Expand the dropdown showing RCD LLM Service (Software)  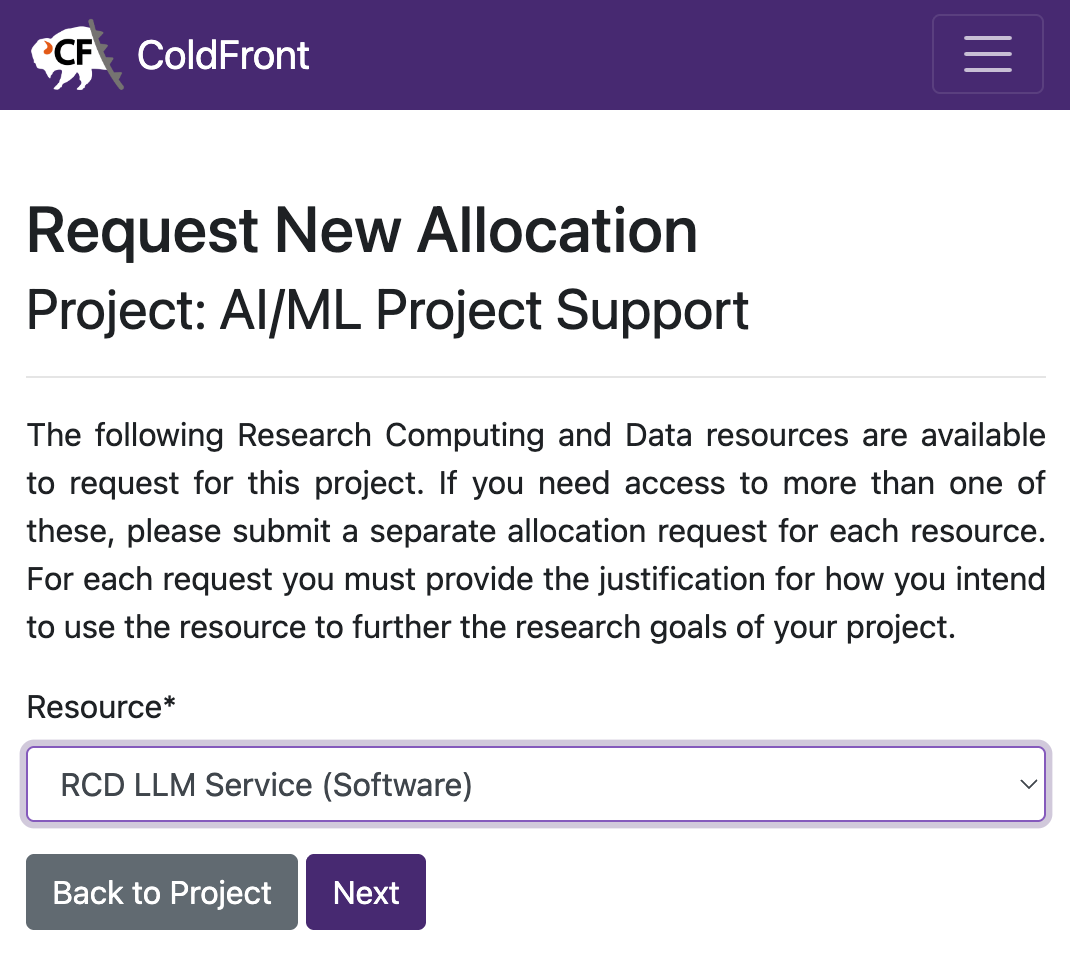coord(535,784)
